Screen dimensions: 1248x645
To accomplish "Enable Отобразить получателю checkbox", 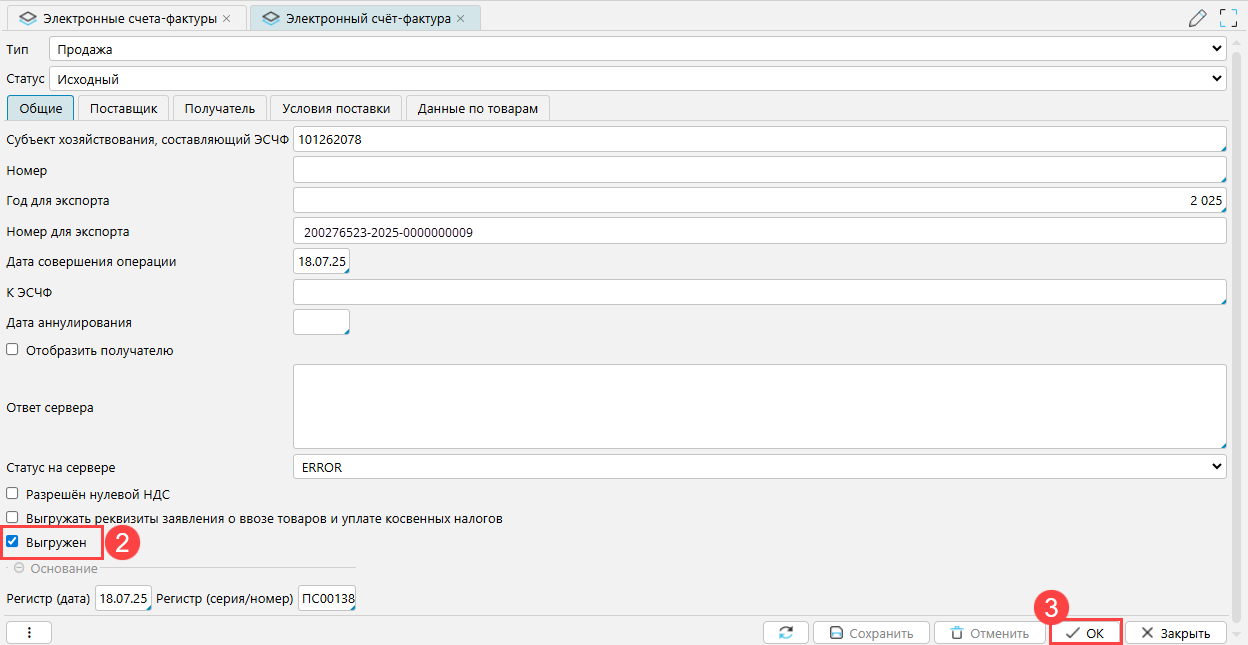I will tap(13, 350).
